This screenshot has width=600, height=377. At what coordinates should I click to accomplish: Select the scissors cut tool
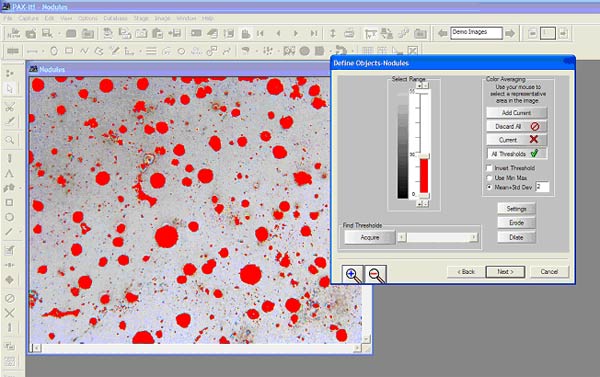click(x=10, y=107)
